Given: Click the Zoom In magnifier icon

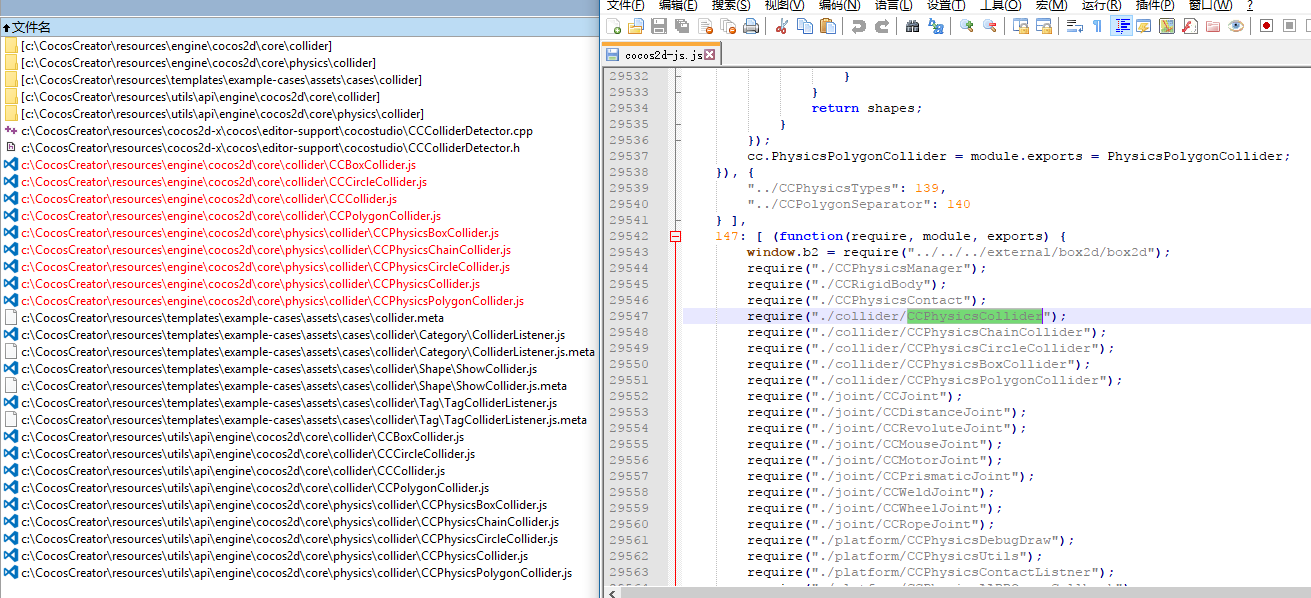Looking at the screenshot, I should 967,26.
